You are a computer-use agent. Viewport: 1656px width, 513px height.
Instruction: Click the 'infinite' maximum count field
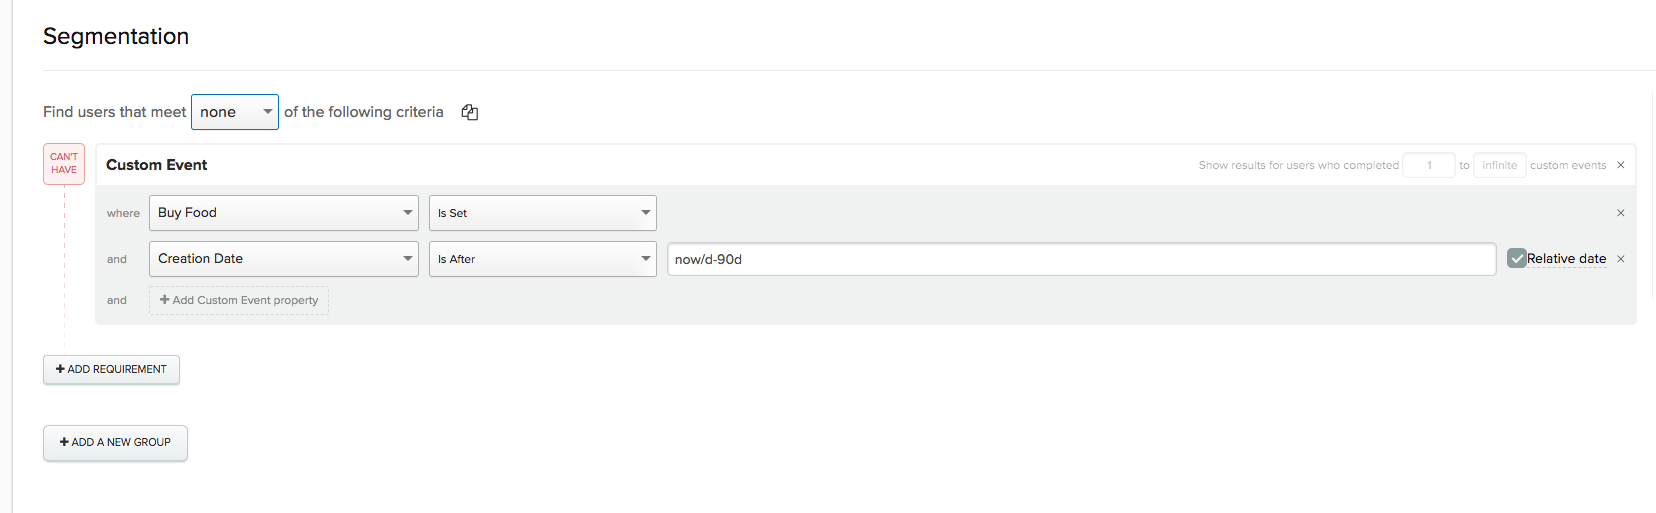pyautogui.click(x=1499, y=165)
